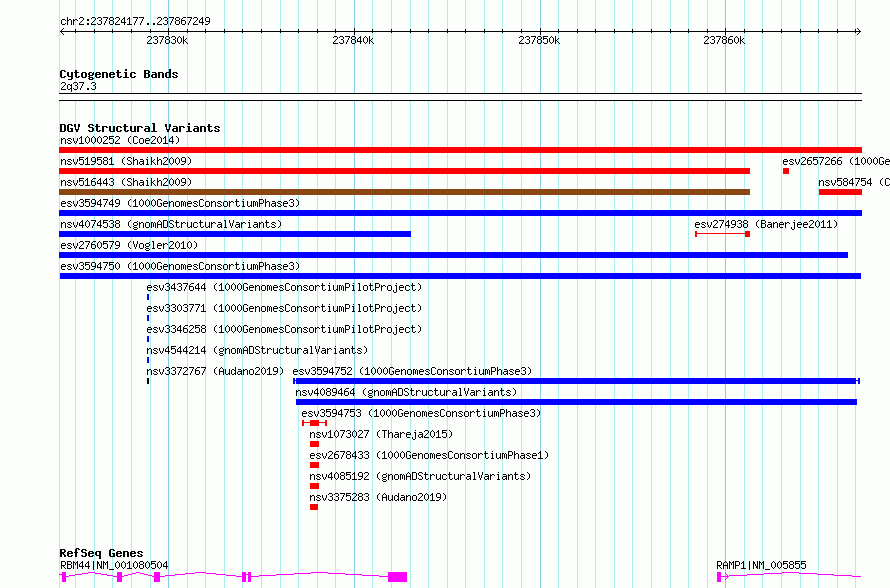
Task: Click the 237860k ruler tick label
Action: click(724, 40)
